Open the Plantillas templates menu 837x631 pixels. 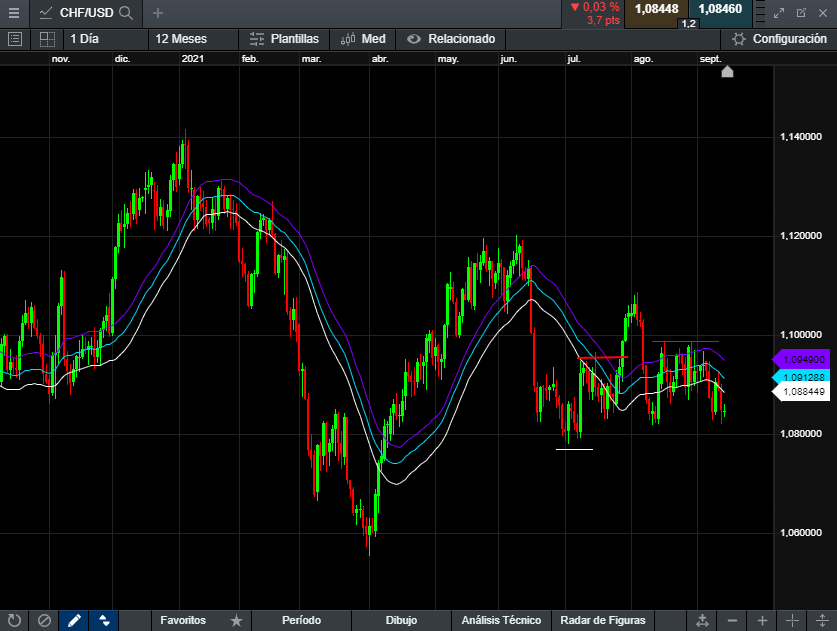[x=284, y=39]
